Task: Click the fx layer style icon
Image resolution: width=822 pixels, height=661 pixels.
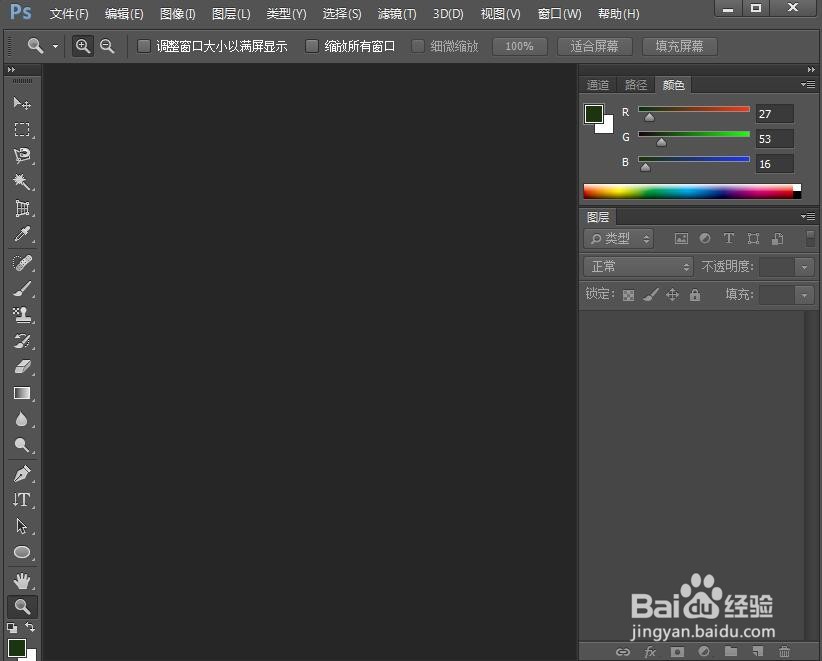Action: click(650, 652)
